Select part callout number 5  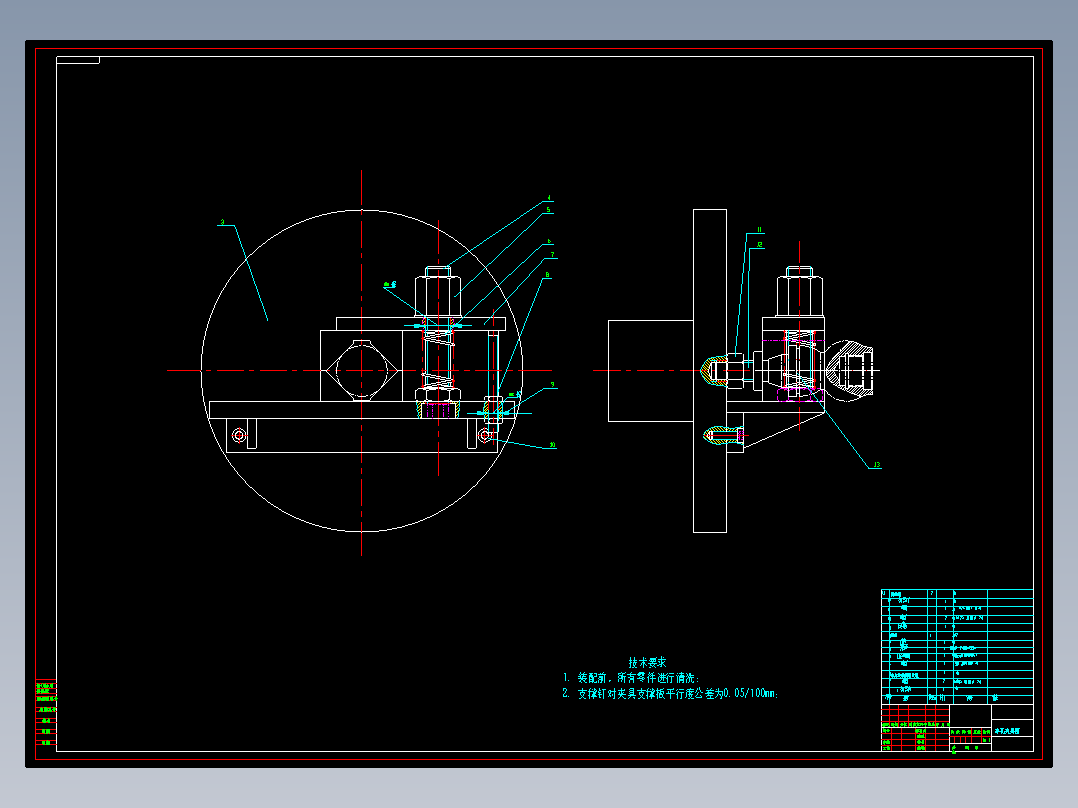549,210
